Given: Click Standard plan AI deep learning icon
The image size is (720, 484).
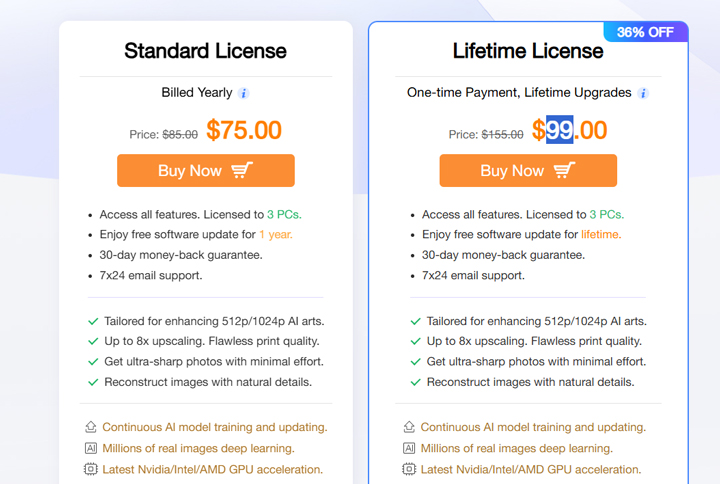Looking at the screenshot, I should tap(90, 449).
